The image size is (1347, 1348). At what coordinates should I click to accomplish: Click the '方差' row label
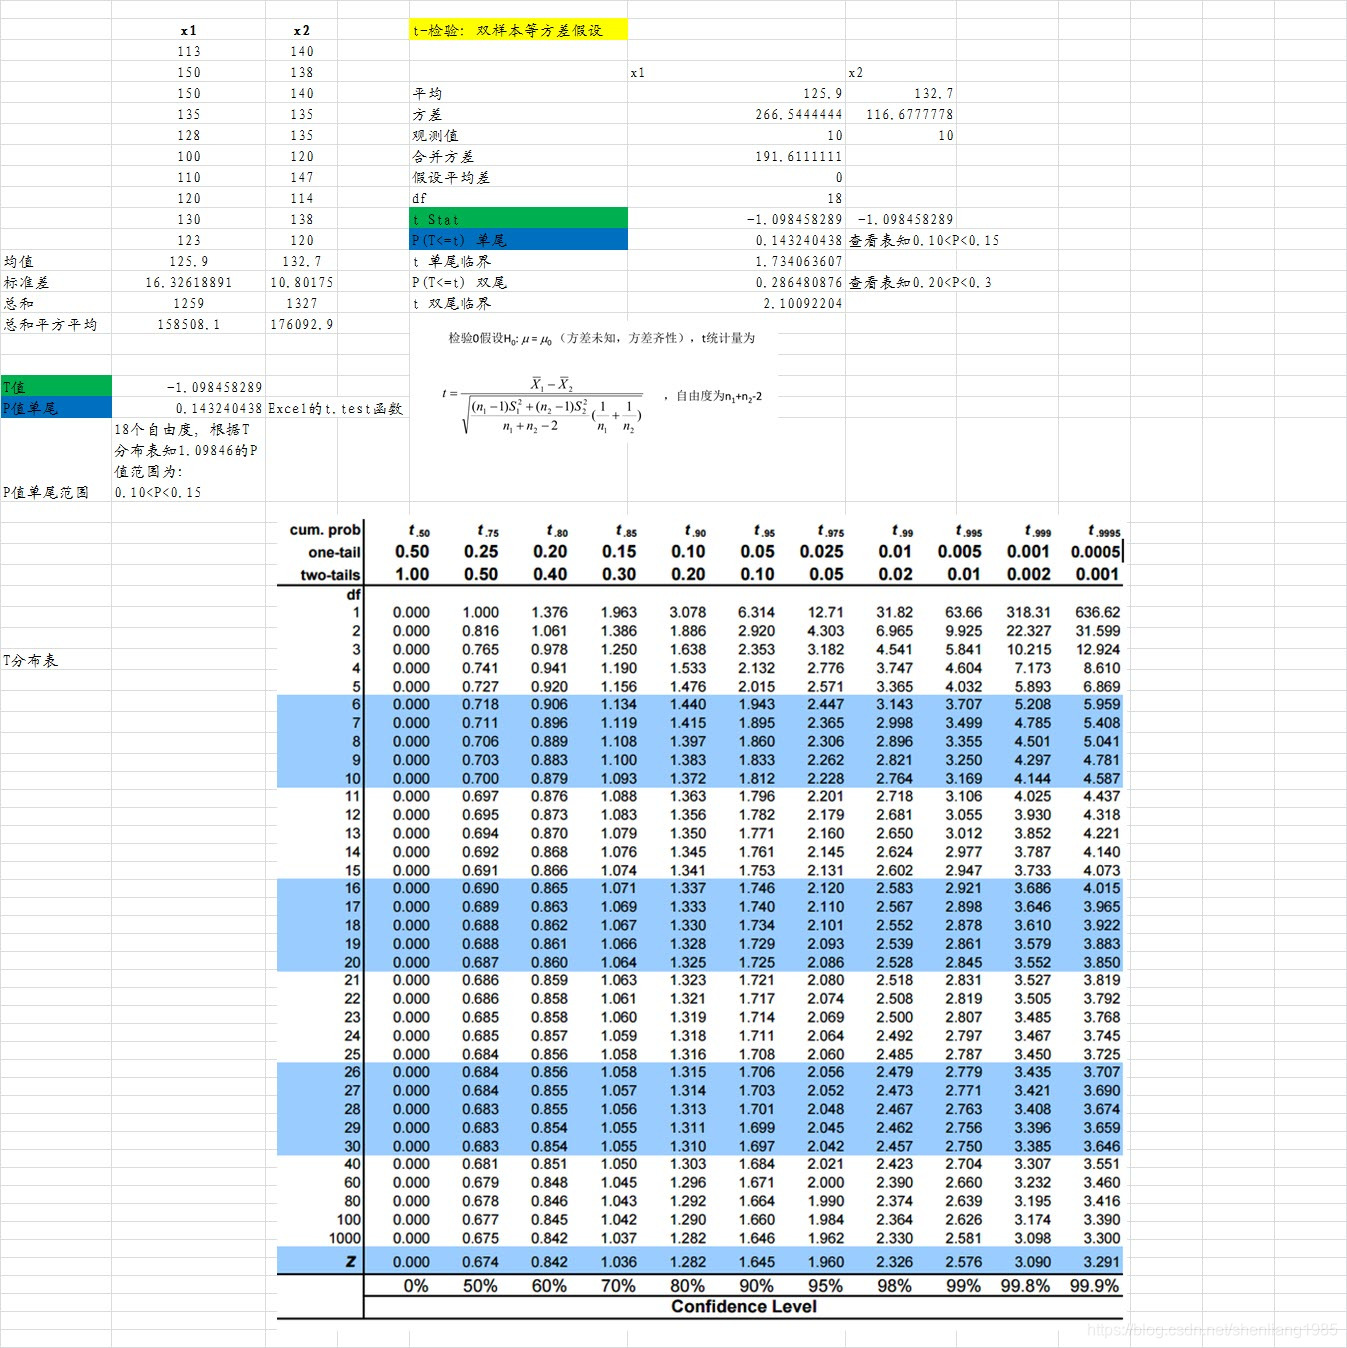427,114
